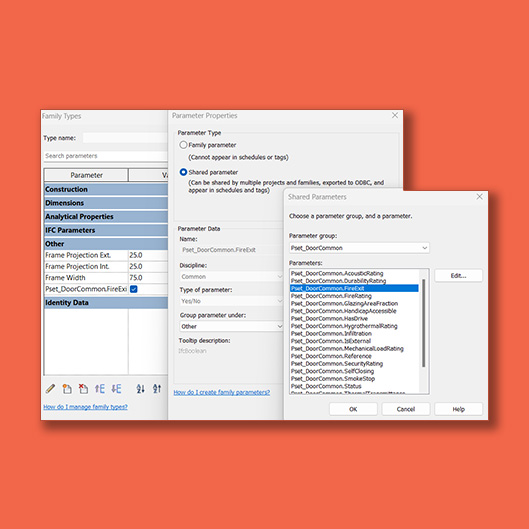Select Pset_DoorCommon.FireRating in the parameter list

pyautogui.click(x=331, y=296)
